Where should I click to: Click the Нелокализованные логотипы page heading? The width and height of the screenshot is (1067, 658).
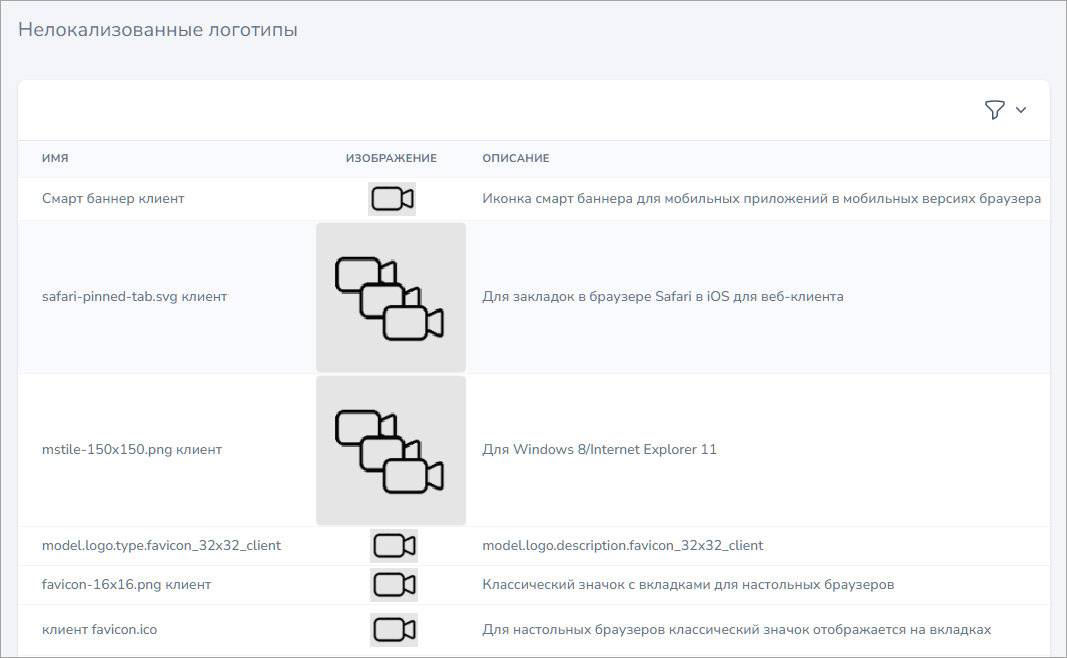point(158,30)
